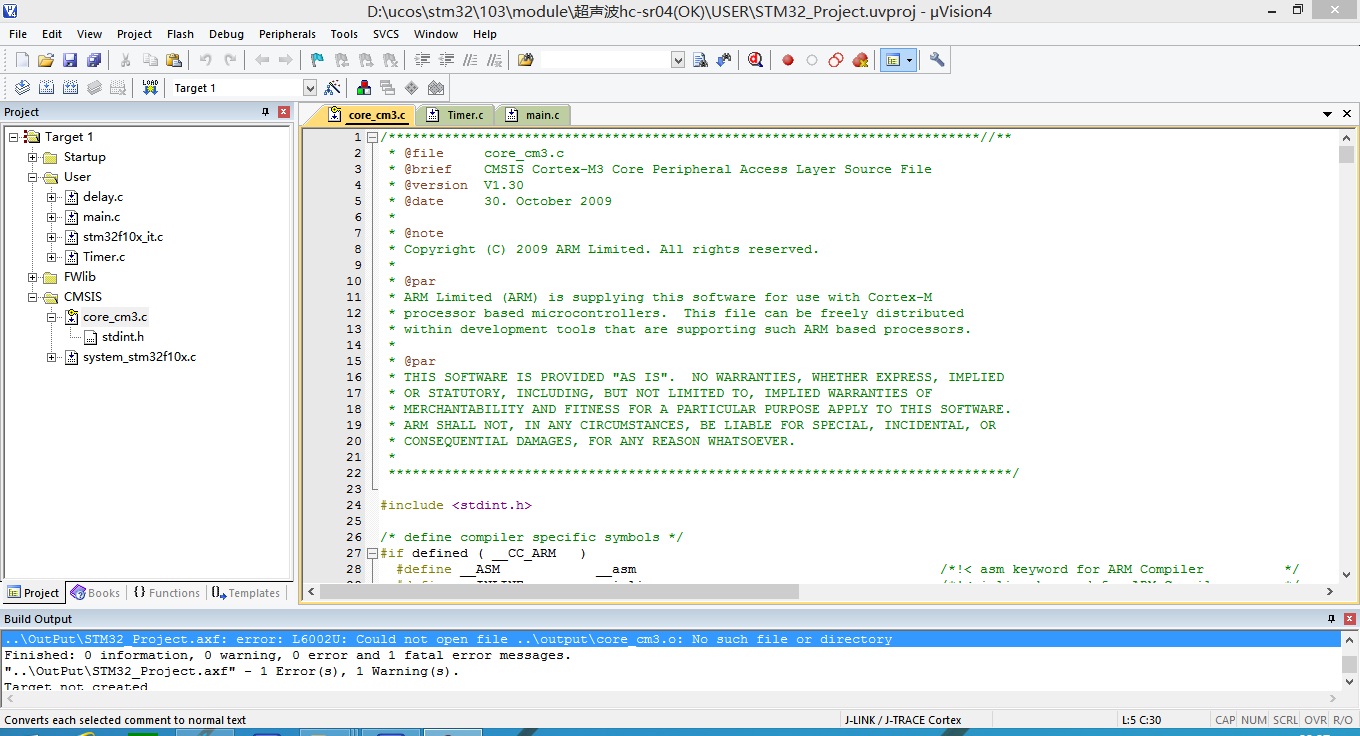This screenshot has width=1360, height=736.
Task: Click the Uncomment selection icon
Action: [x=494, y=60]
